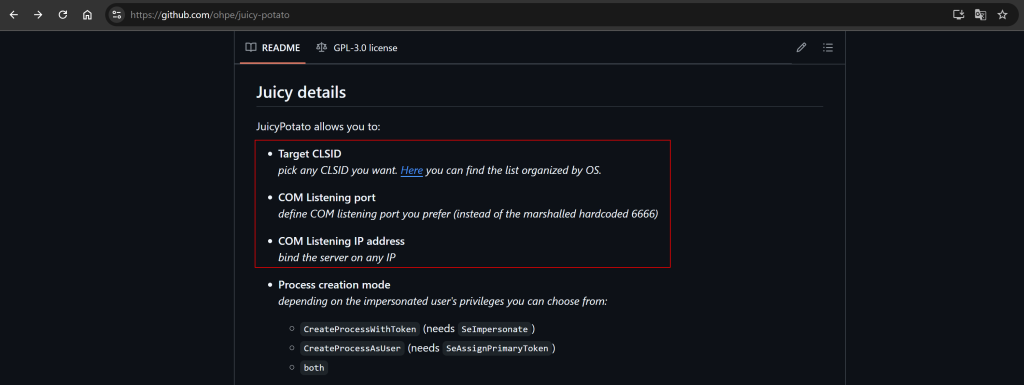This screenshot has width=1024, height=385.
Task: Reload the juicy-potato GitHub page
Action: tap(63, 14)
